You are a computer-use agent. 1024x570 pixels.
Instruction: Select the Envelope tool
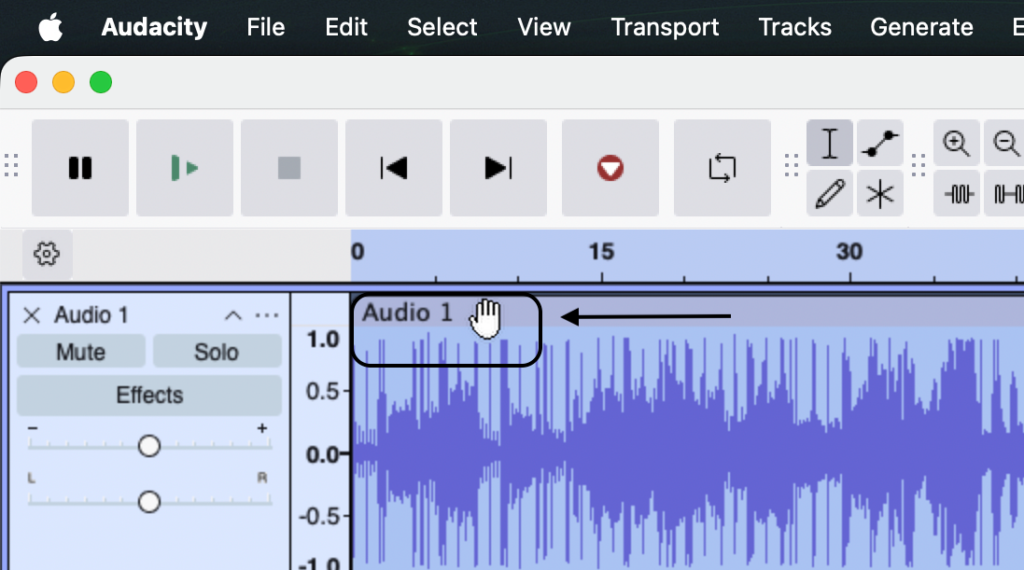pos(880,143)
